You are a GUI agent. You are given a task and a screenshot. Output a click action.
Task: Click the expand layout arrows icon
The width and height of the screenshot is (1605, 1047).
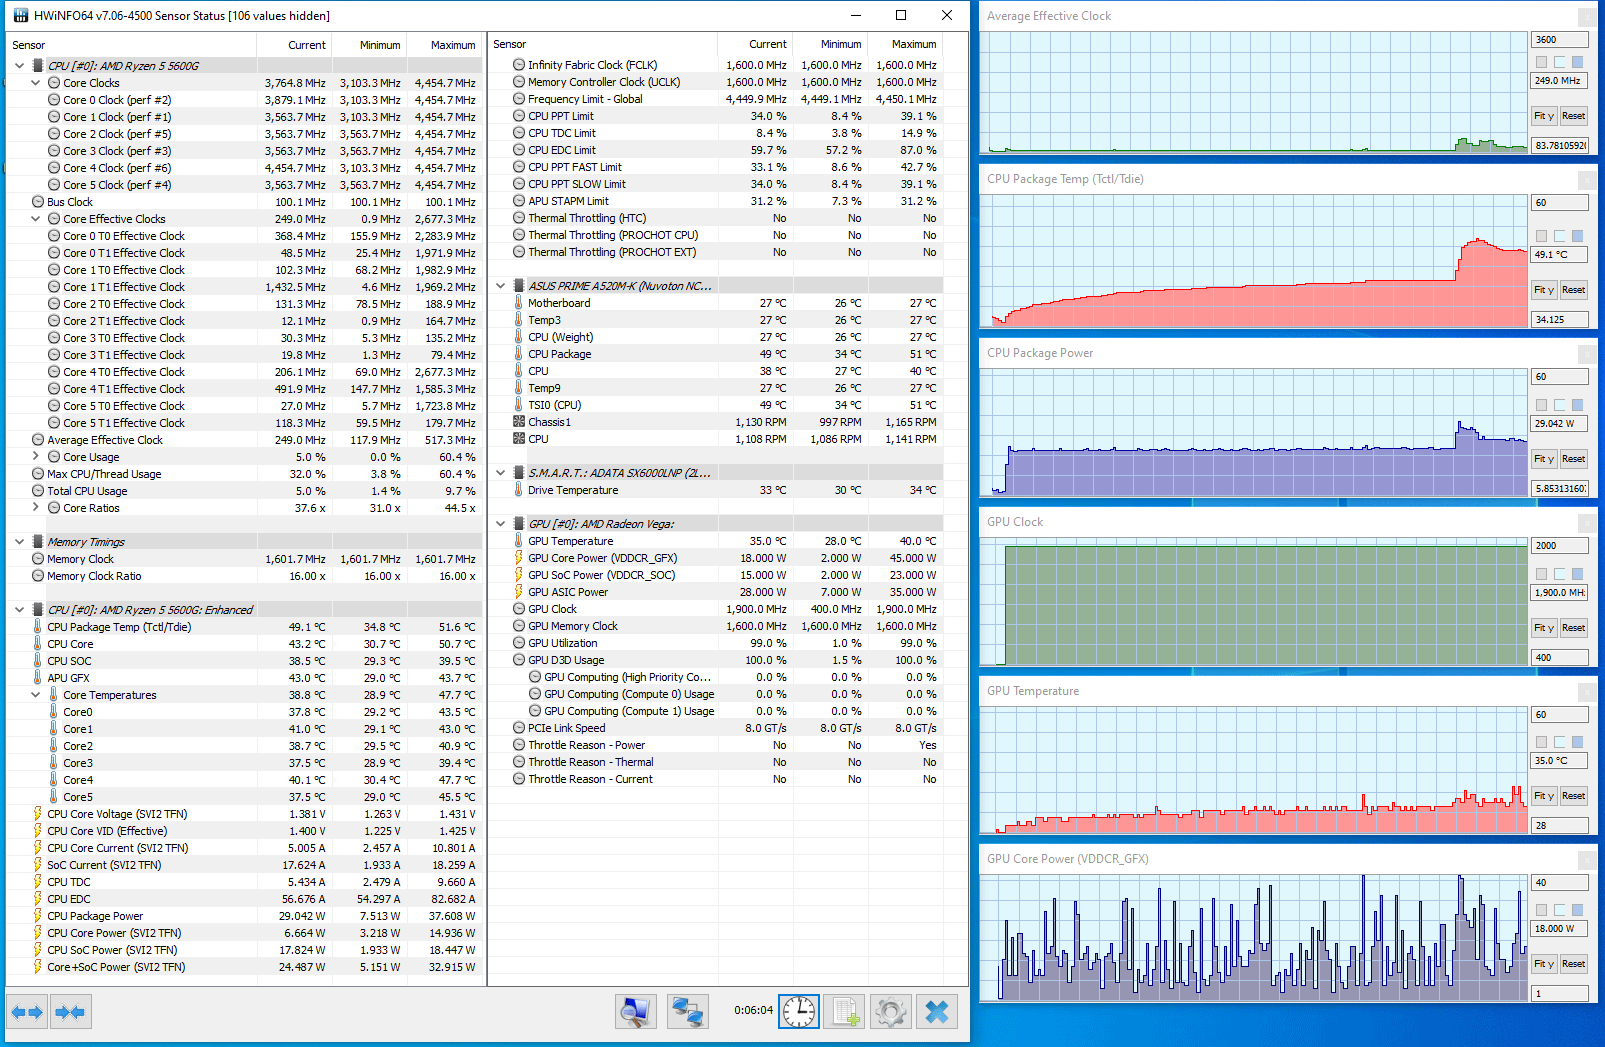click(x=27, y=1012)
